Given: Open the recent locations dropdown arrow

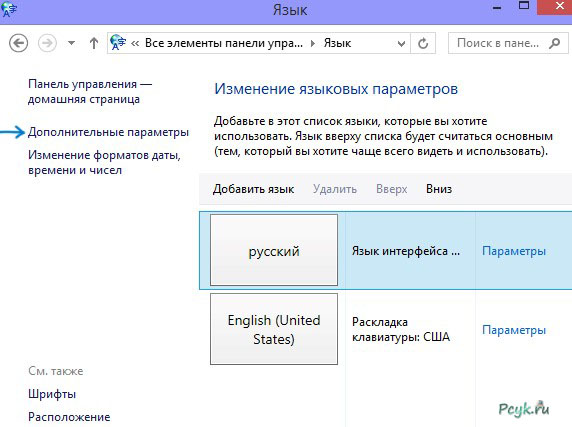Looking at the screenshot, I should point(72,43).
